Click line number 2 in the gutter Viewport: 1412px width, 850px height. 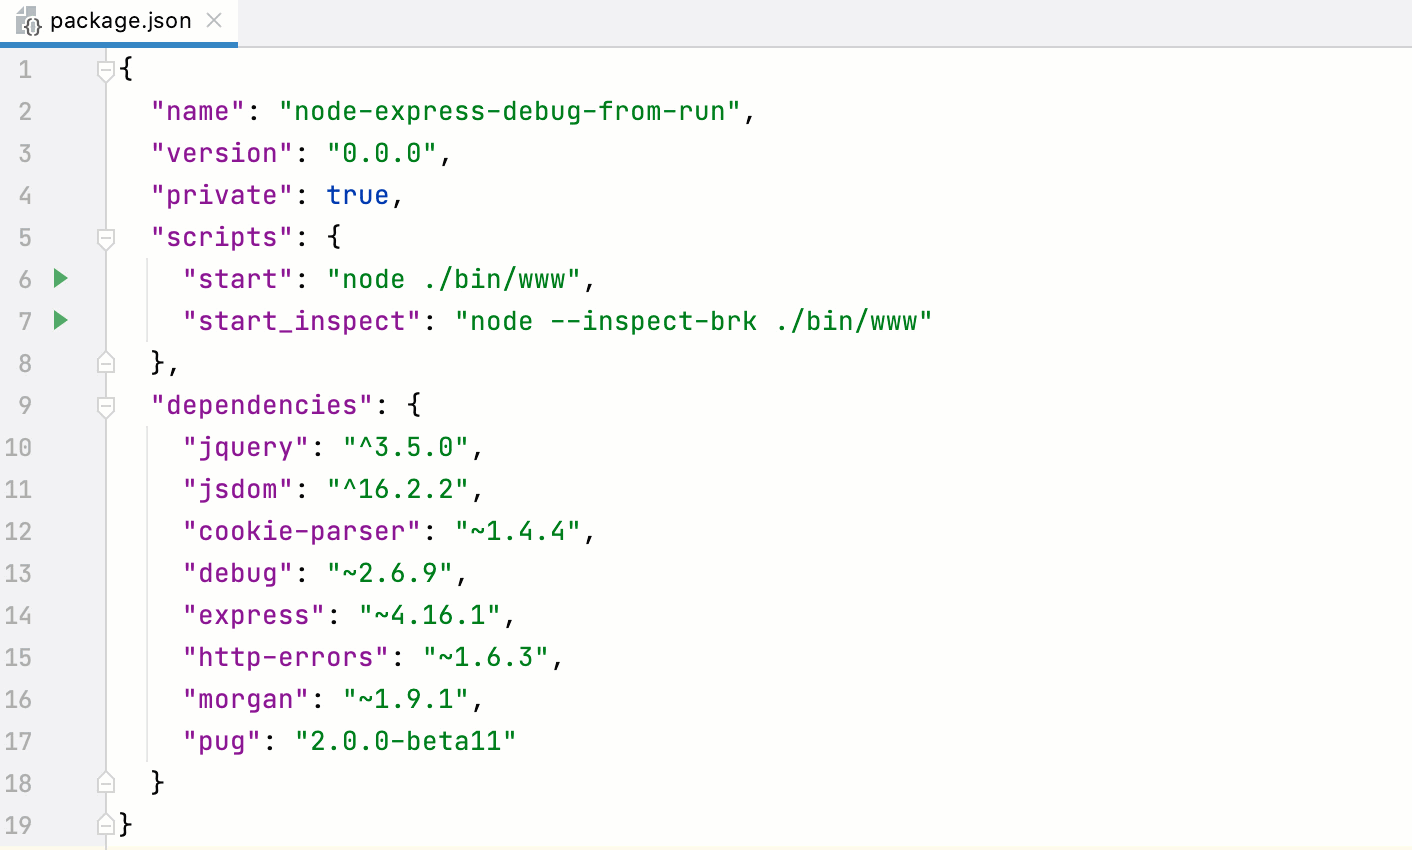[x=25, y=111]
